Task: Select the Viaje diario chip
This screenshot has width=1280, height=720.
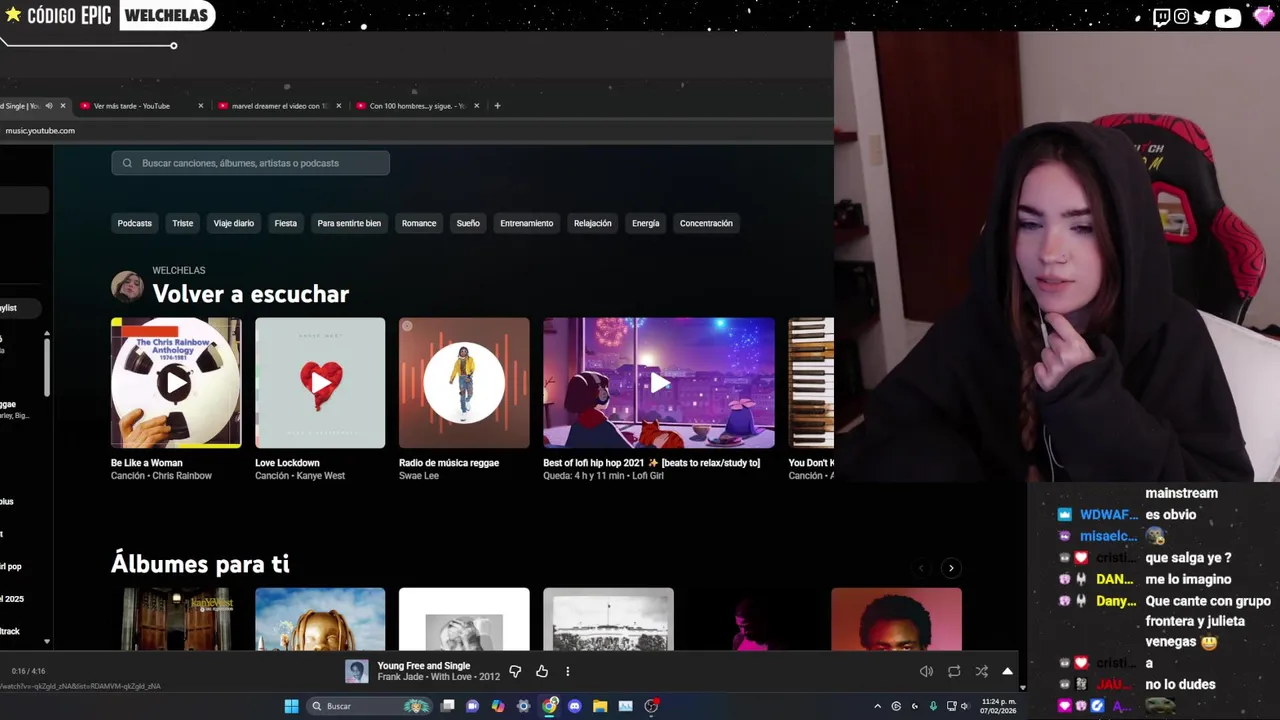Action: tap(233, 223)
